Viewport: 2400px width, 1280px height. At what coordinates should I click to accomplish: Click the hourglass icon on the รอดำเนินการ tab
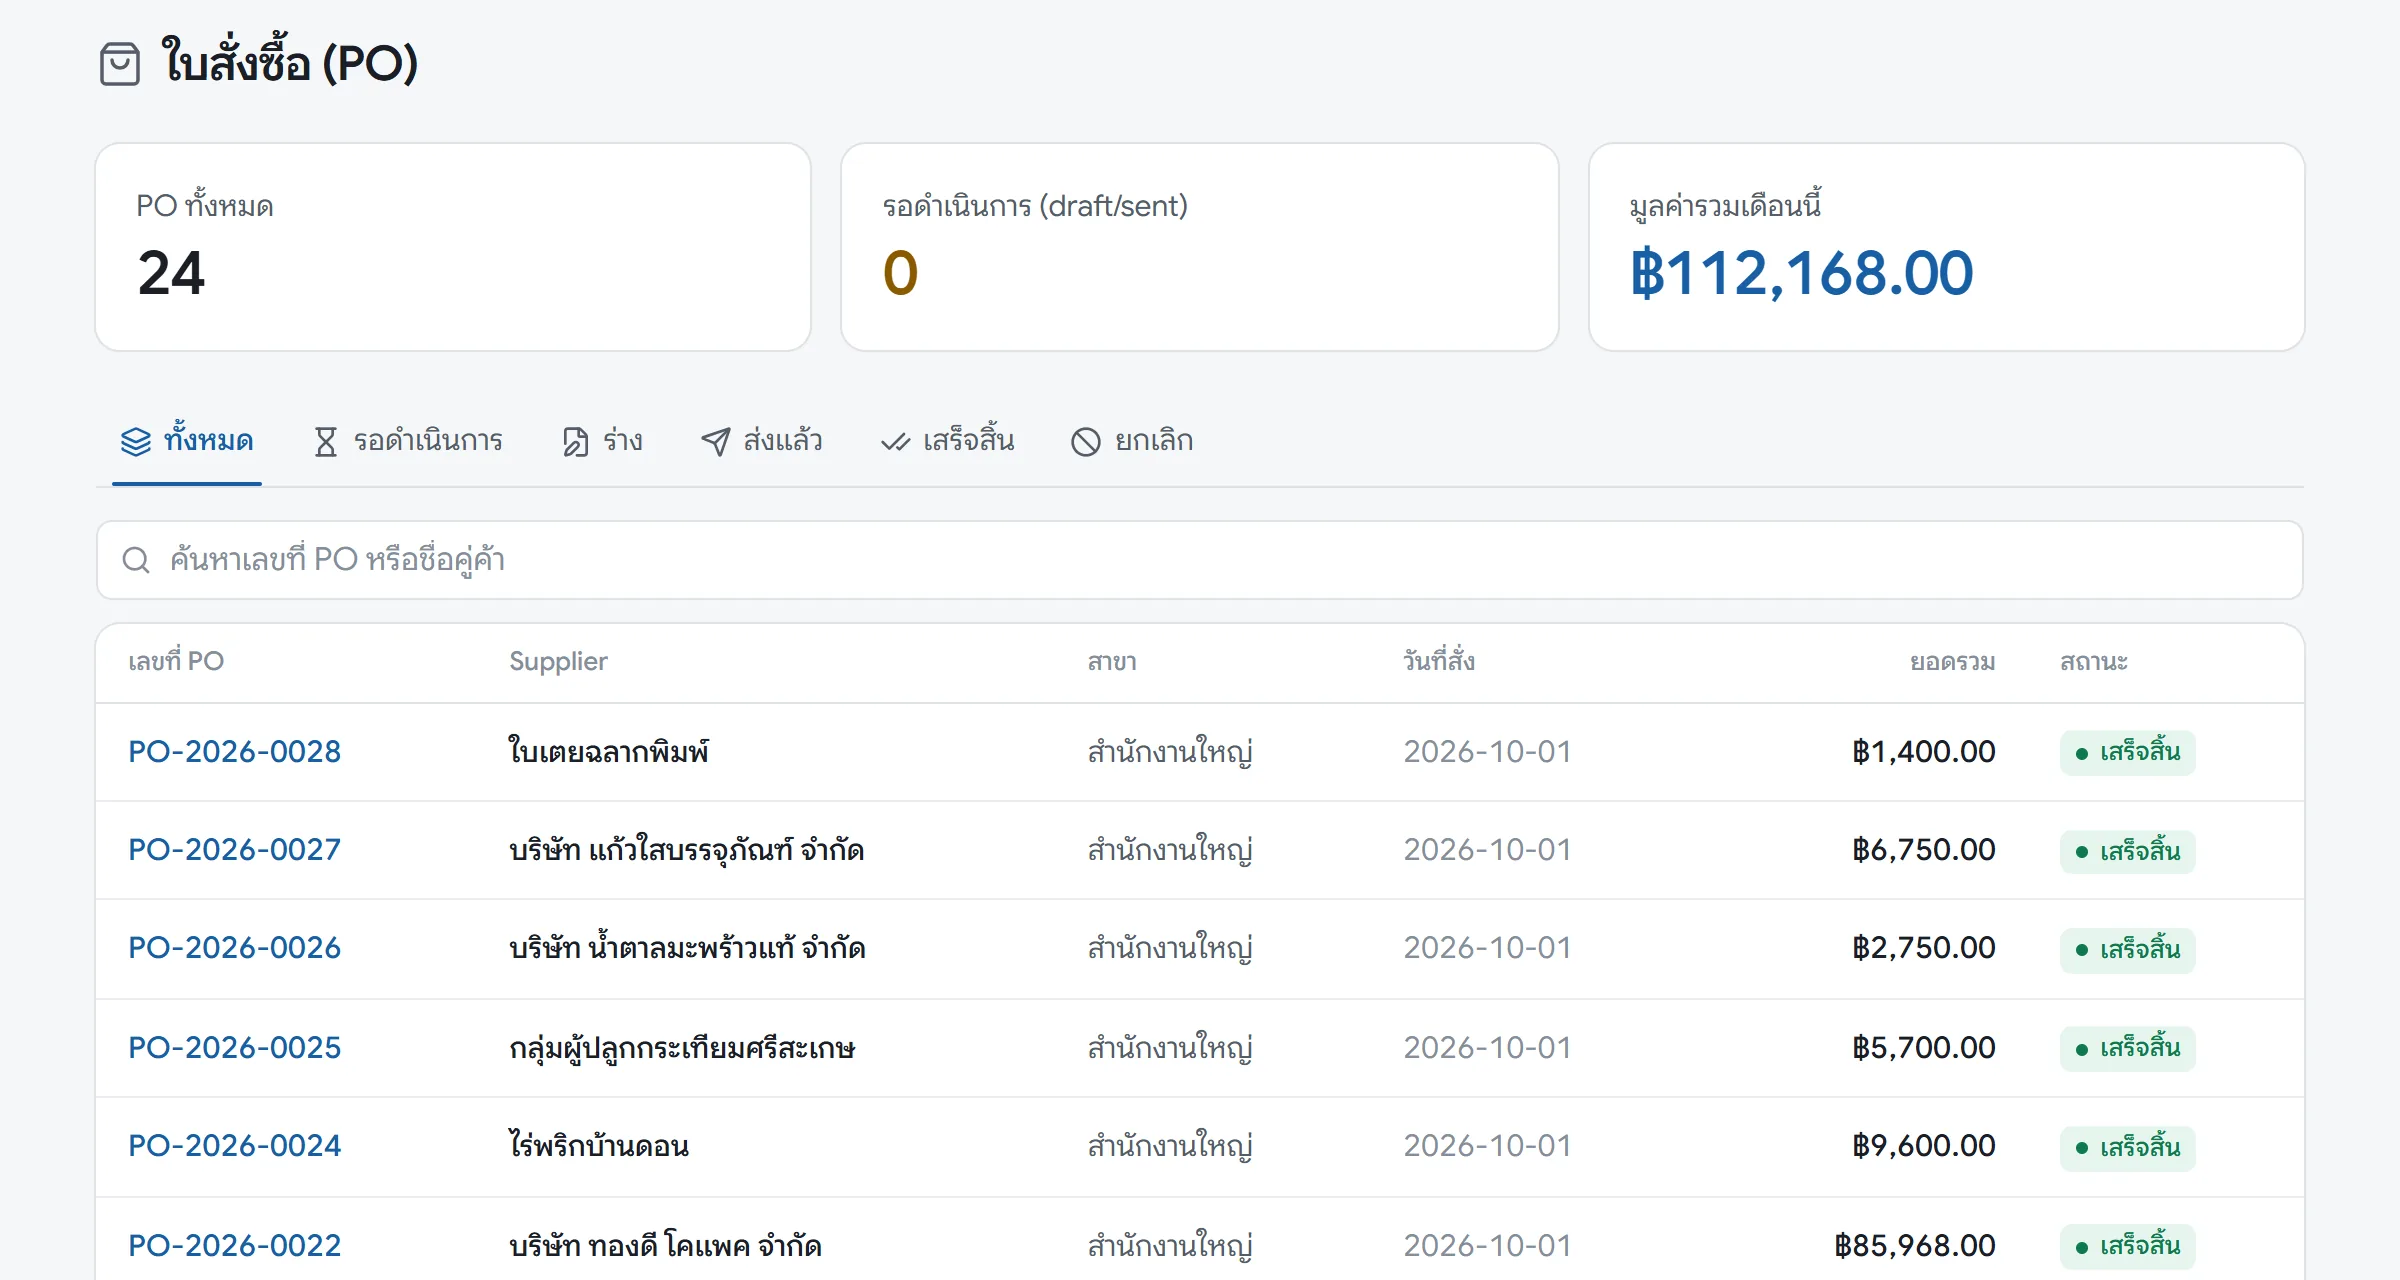point(326,441)
